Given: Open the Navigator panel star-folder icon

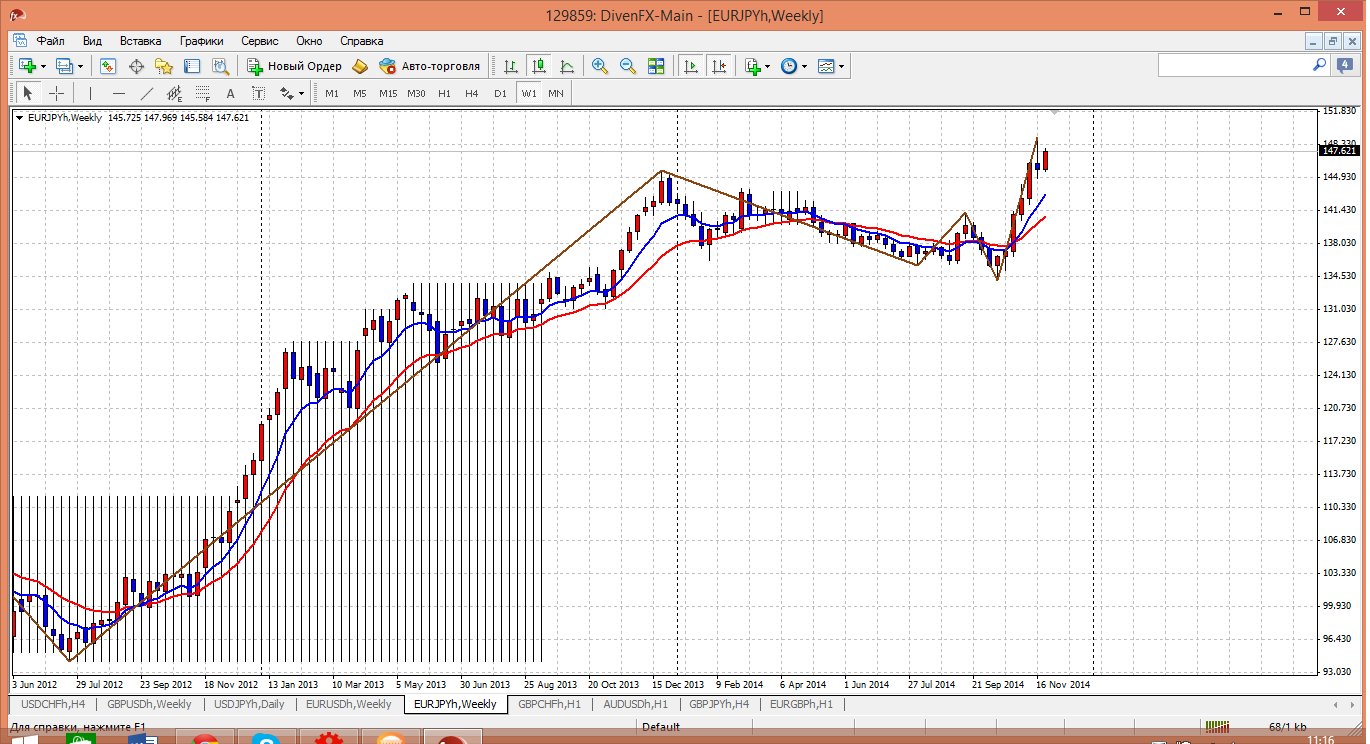Looking at the screenshot, I should [x=164, y=66].
